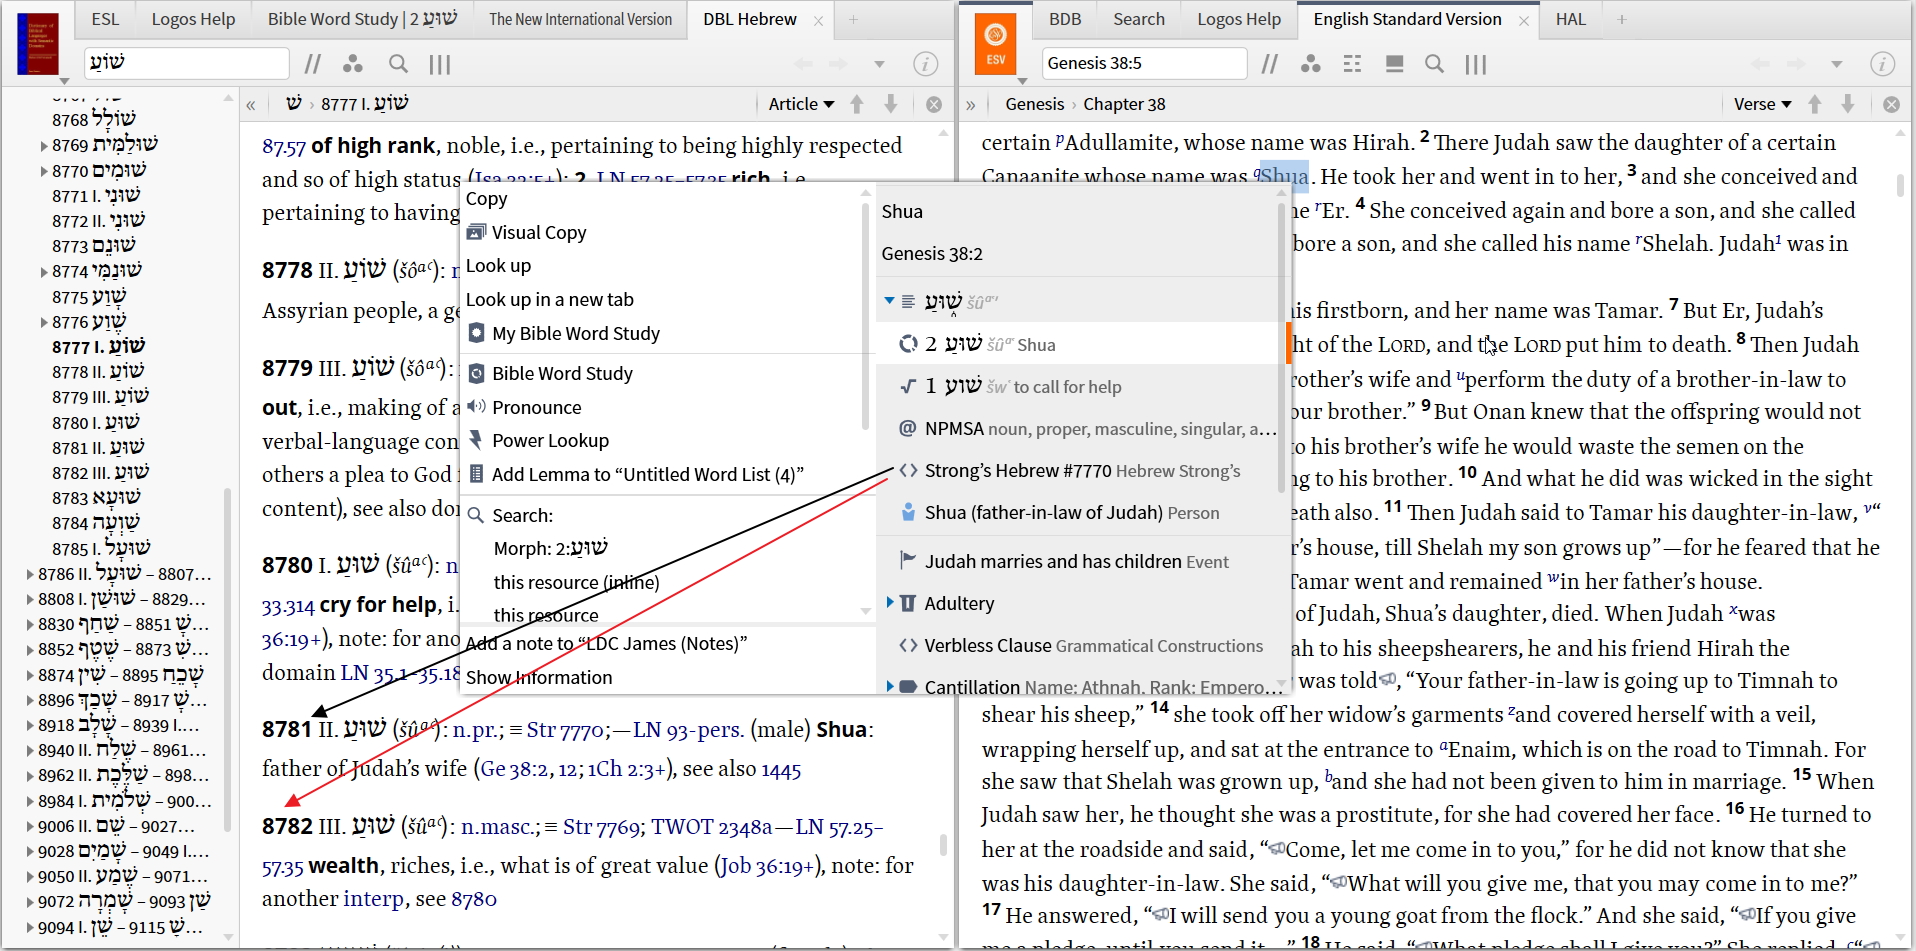The width and height of the screenshot is (1916, 951).
Task: Expand the Cantillation entry
Action: point(890,687)
